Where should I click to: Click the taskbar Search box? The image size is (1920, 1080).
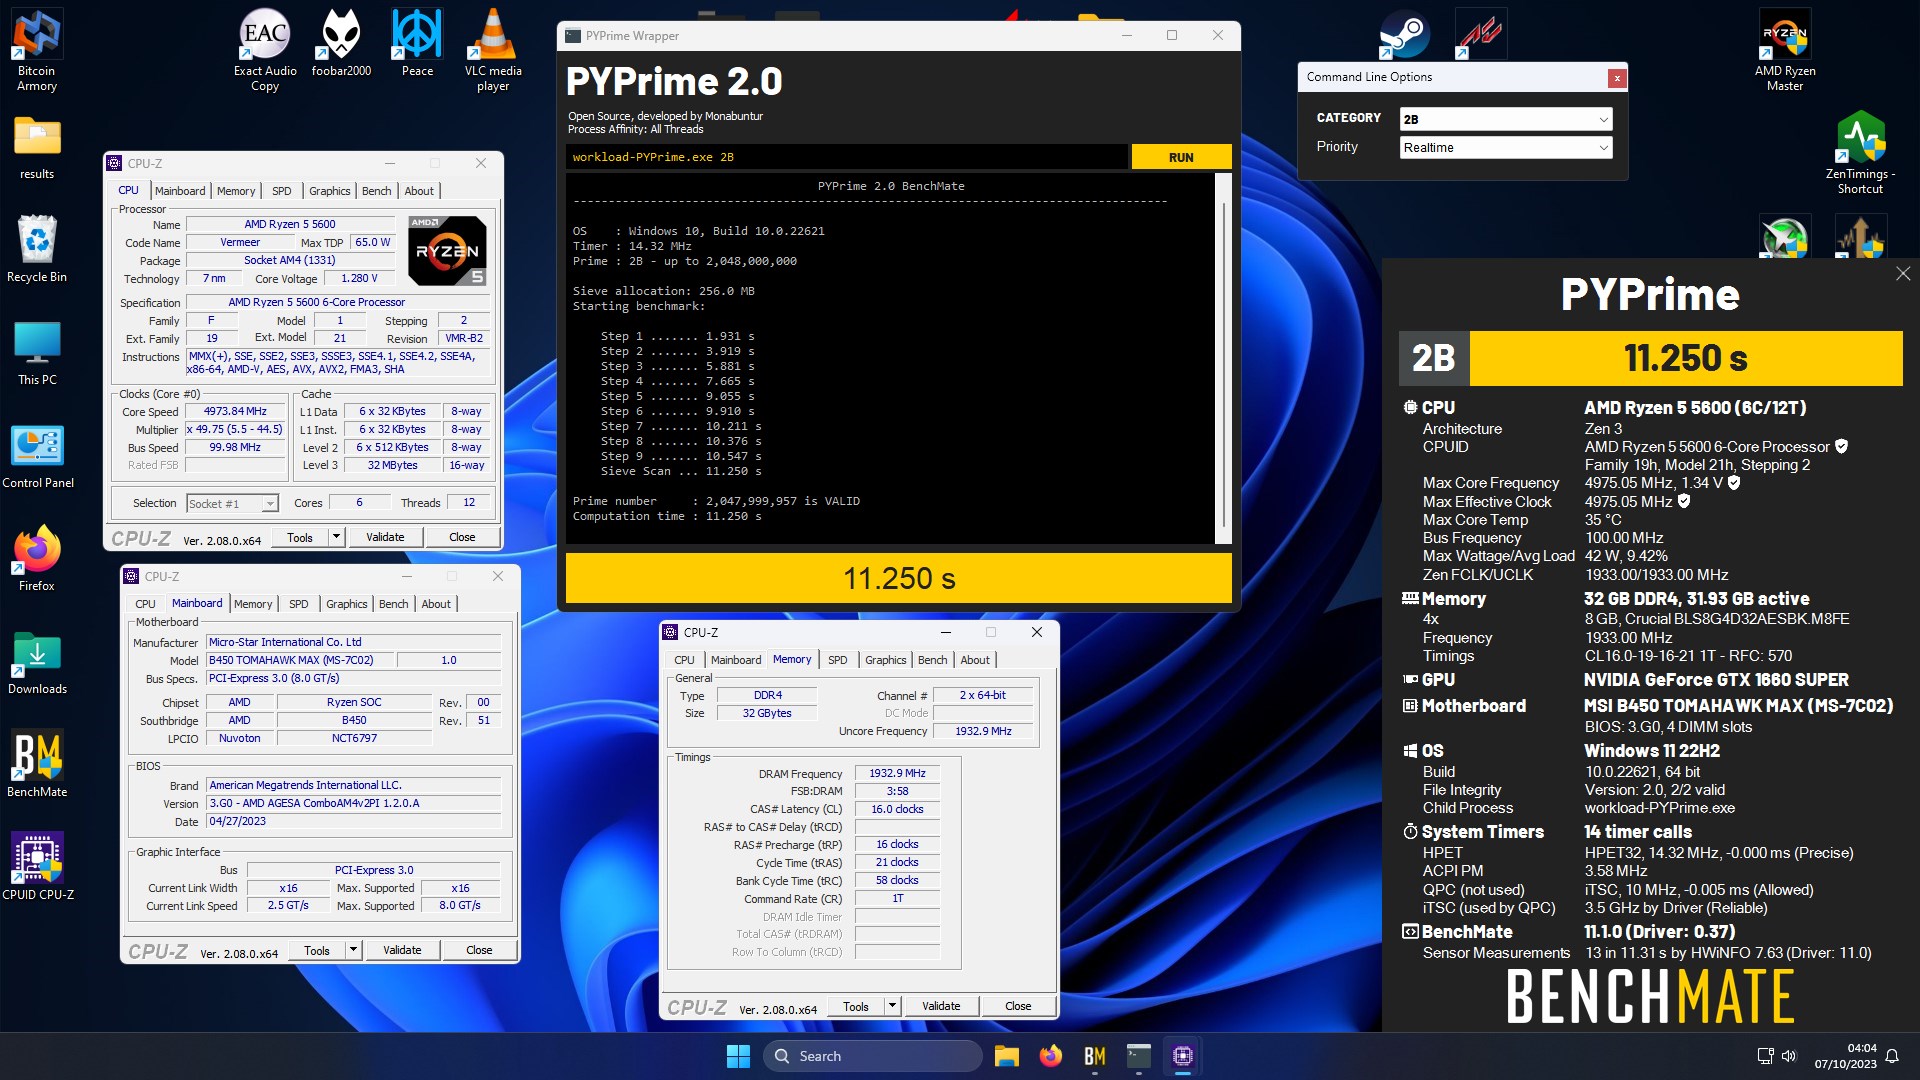pyautogui.click(x=873, y=1056)
